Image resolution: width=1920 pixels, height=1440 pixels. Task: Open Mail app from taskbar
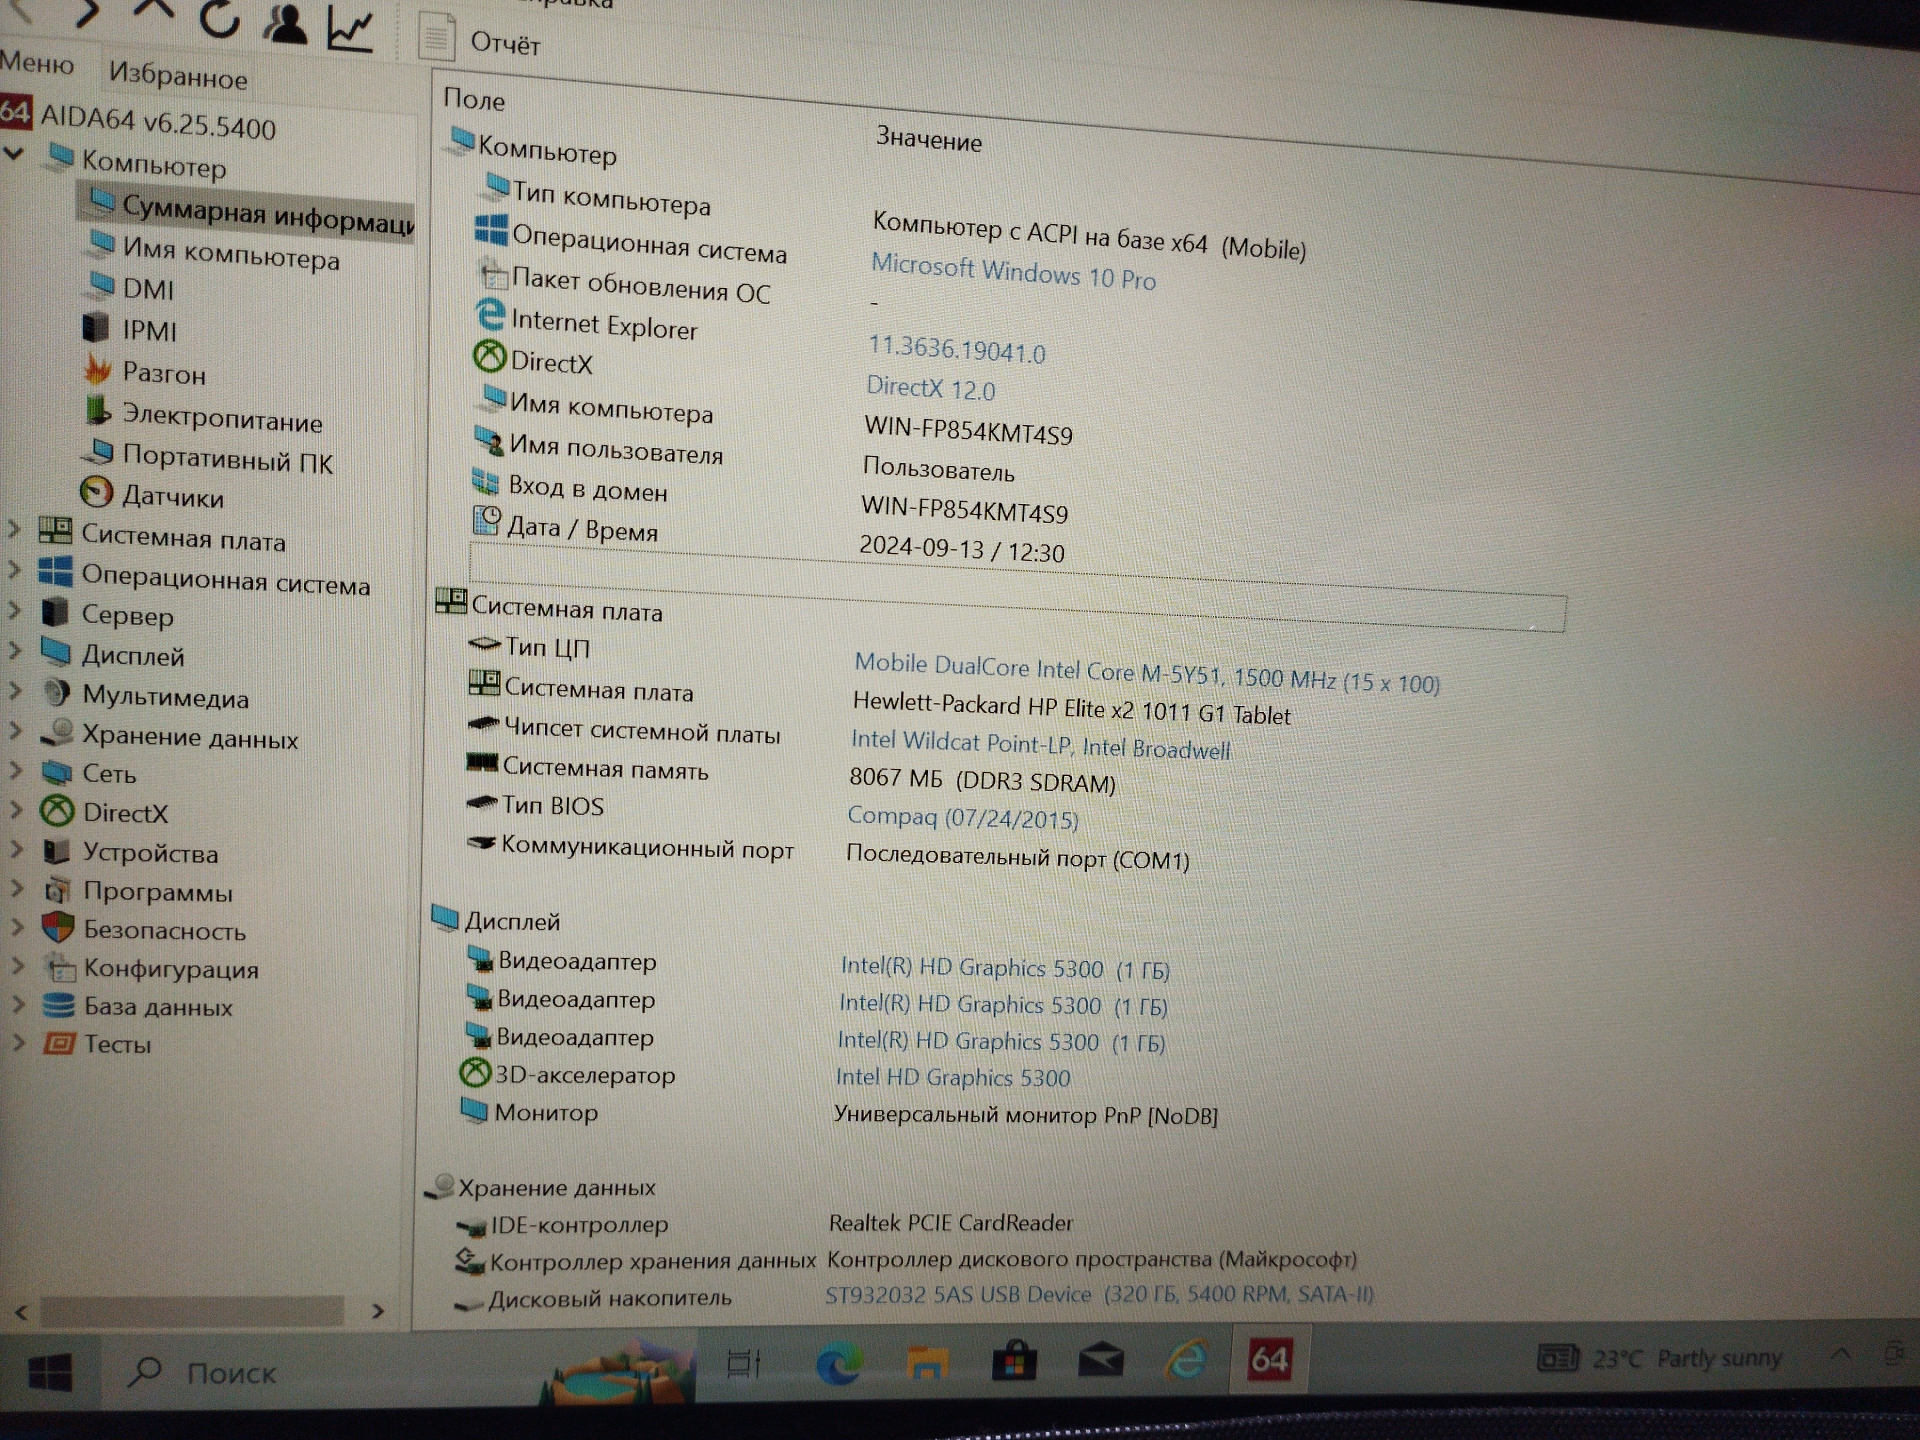pyautogui.click(x=1100, y=1361)
